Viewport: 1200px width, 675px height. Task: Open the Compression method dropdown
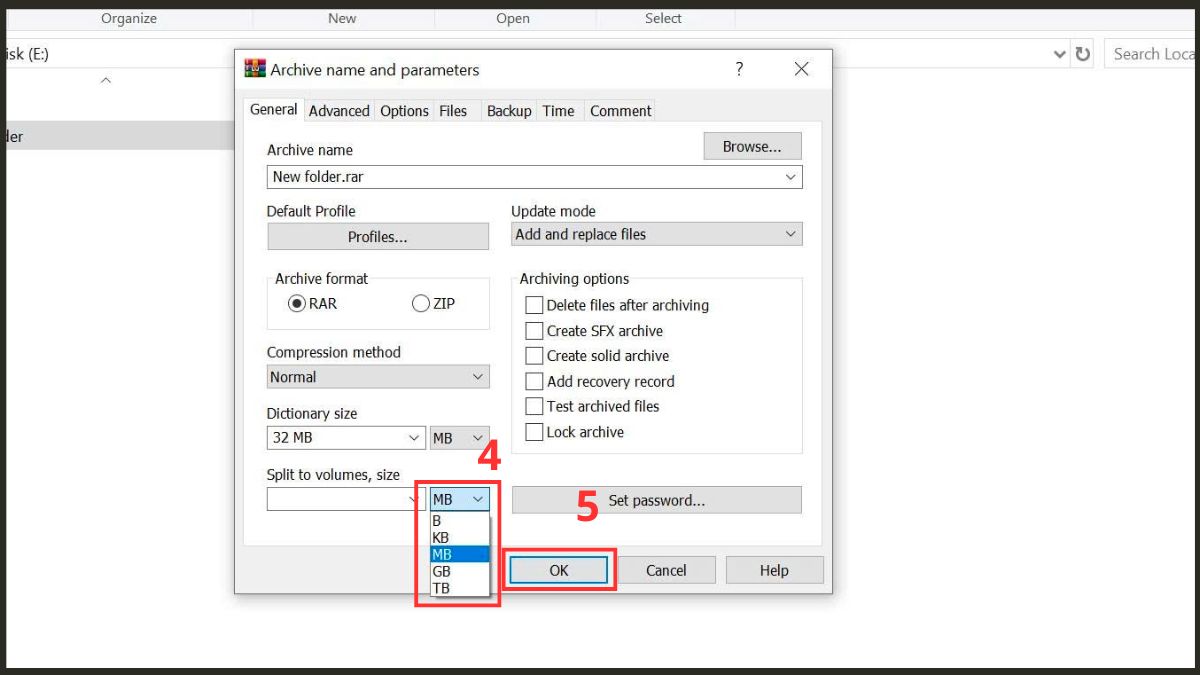pos(378,377)
